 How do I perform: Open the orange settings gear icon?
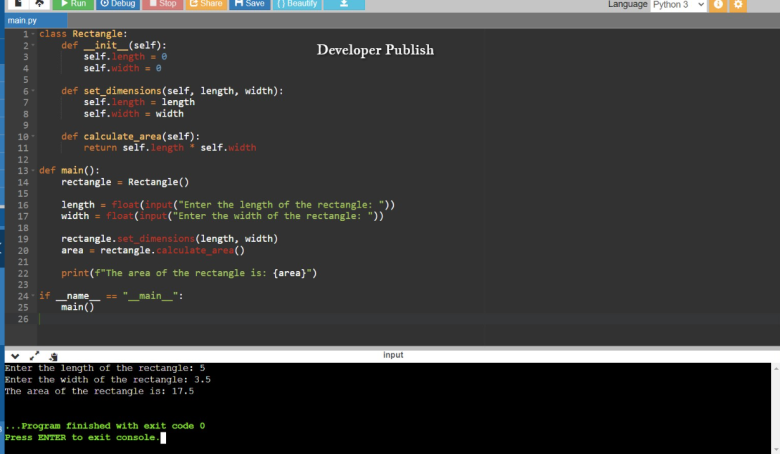click(x=738, y=4)
